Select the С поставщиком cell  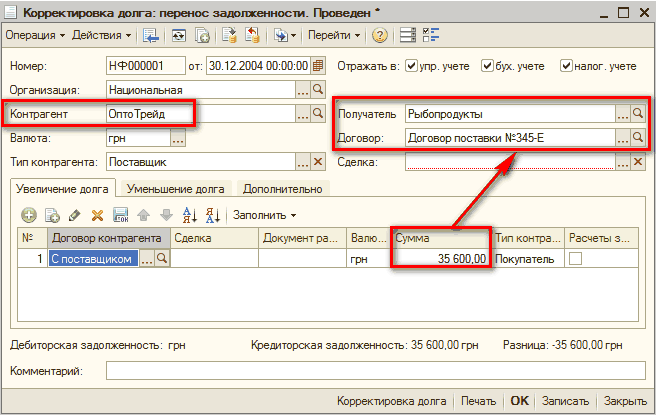[x=93, y=259]
